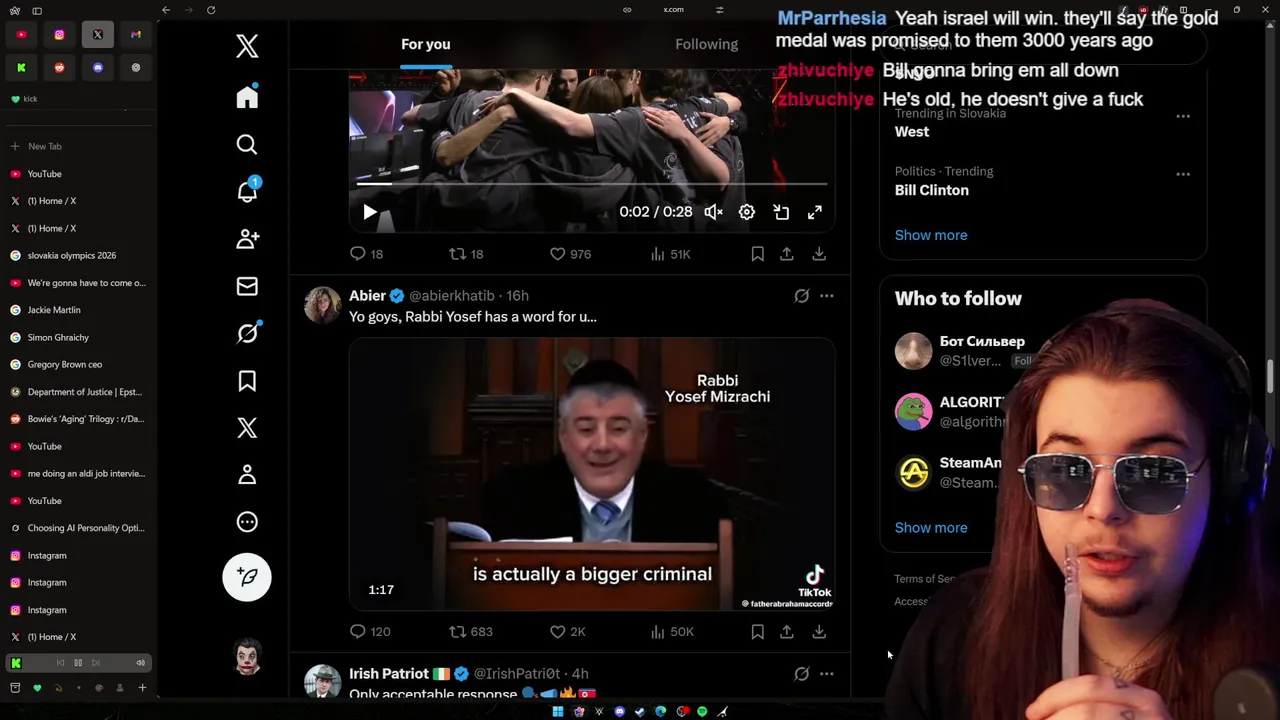1280x720 pixels.
Task: Open X Messages envelope icon
Action: click(247, 287)
